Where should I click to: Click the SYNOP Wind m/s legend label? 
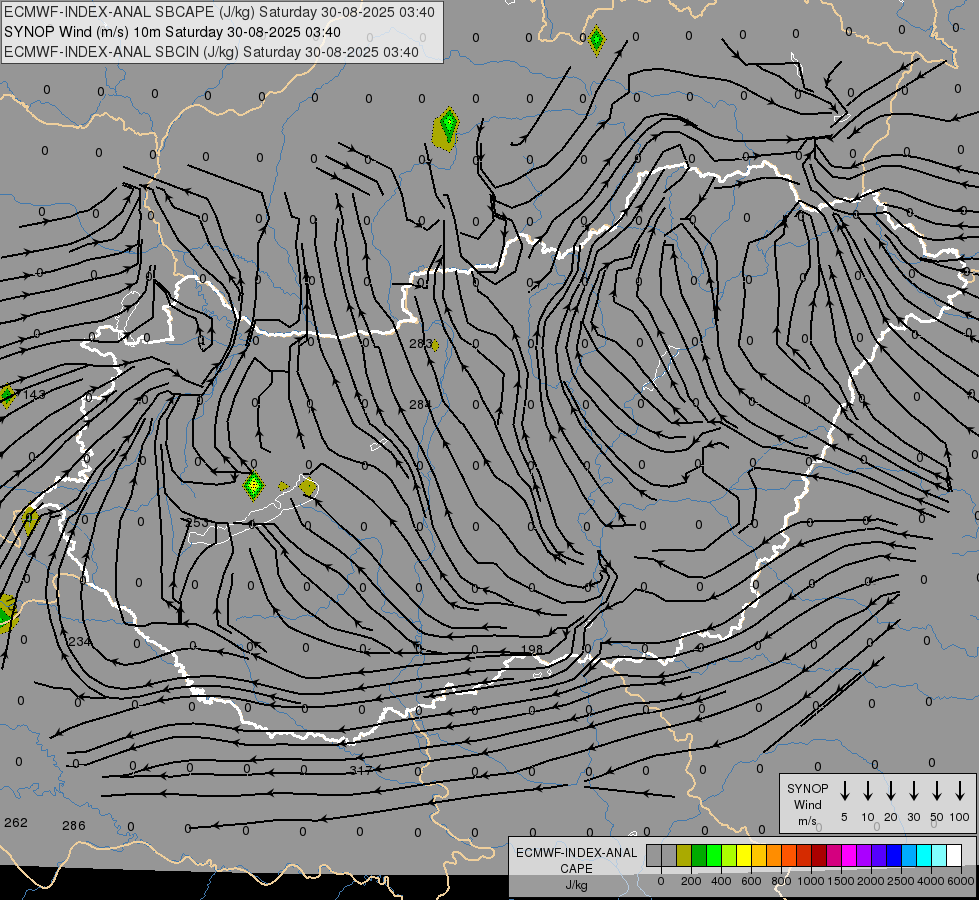click(807, 804)
